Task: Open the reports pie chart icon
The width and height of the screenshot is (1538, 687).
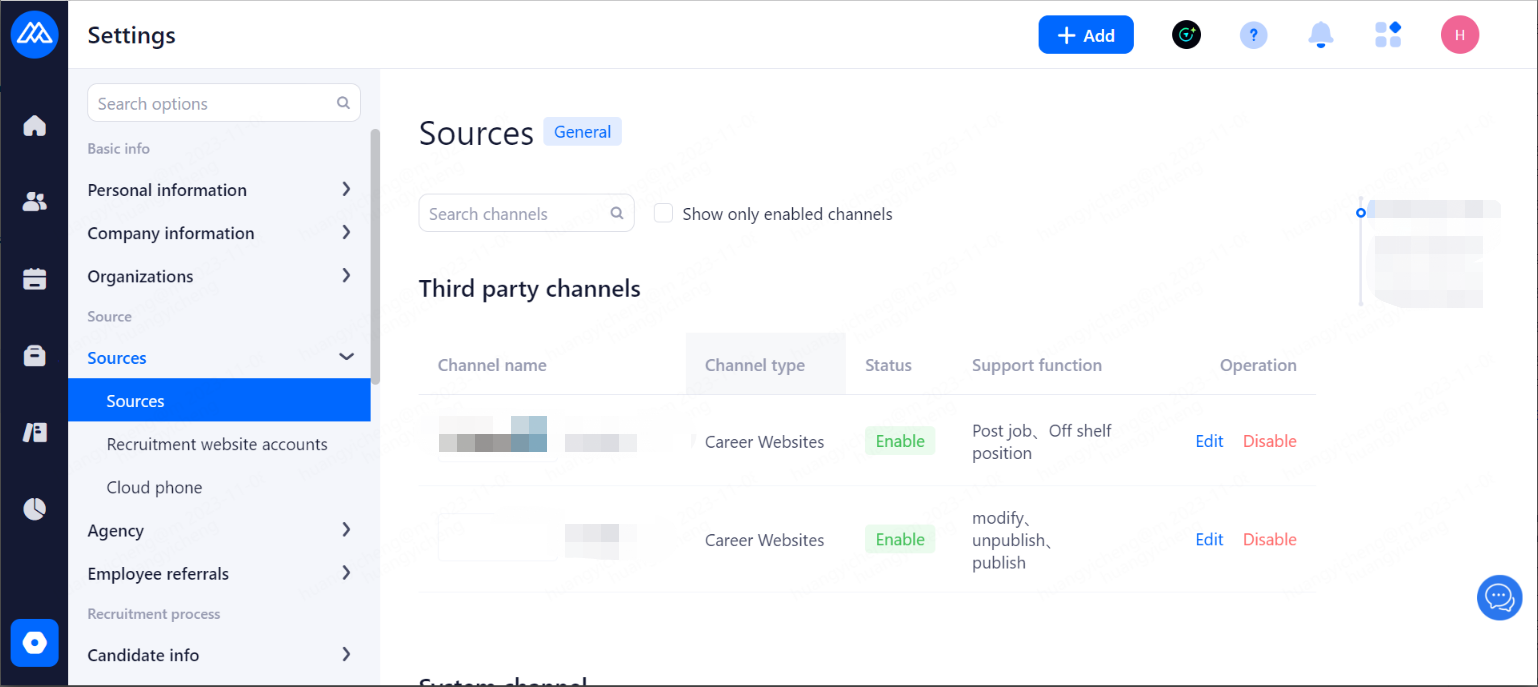Action: click(x=35, y=509)
